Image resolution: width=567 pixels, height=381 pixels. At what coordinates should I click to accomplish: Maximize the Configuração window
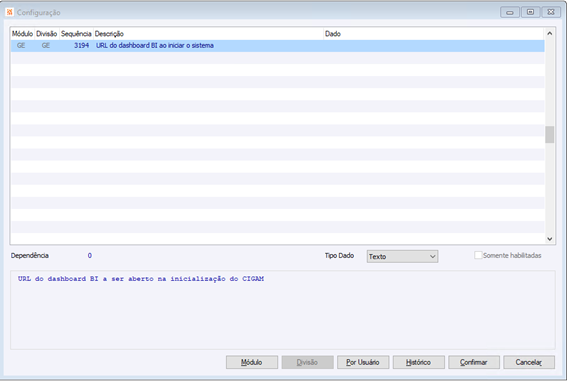tap(530, 12)
